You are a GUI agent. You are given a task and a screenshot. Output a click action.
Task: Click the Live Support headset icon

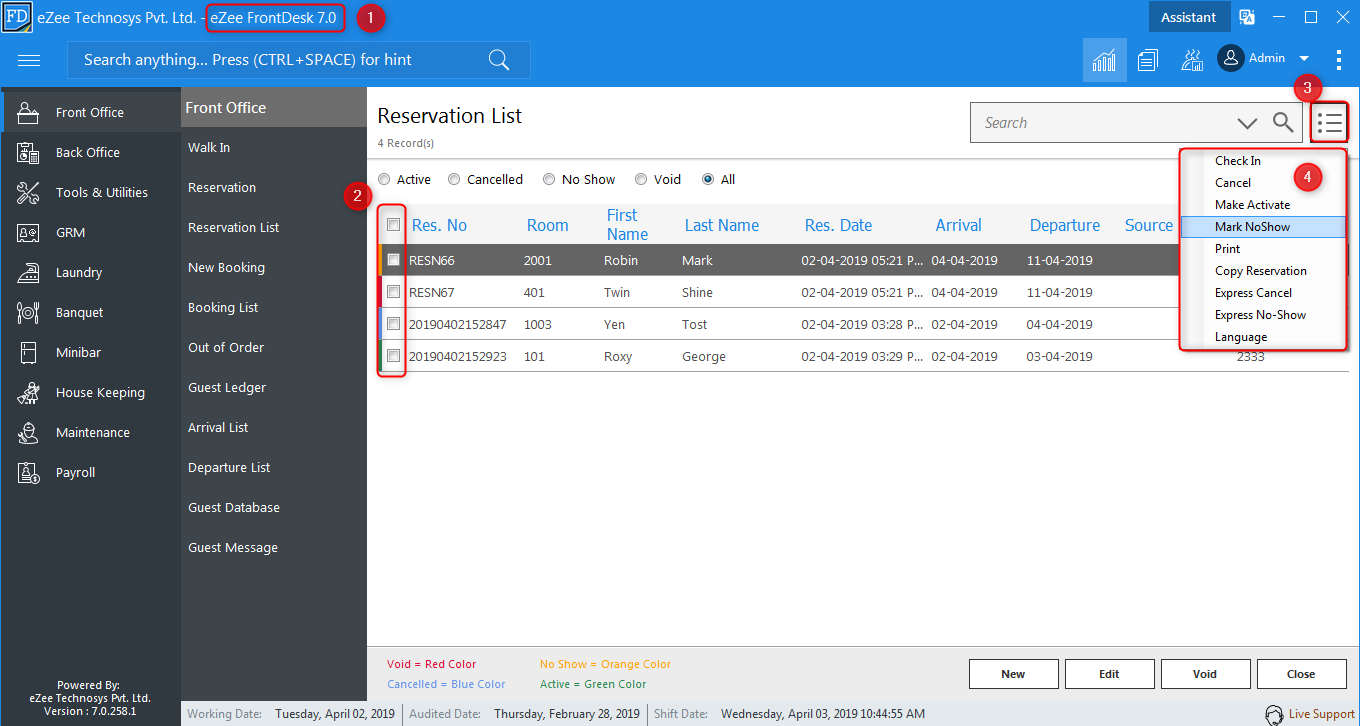pos(1274,714)
